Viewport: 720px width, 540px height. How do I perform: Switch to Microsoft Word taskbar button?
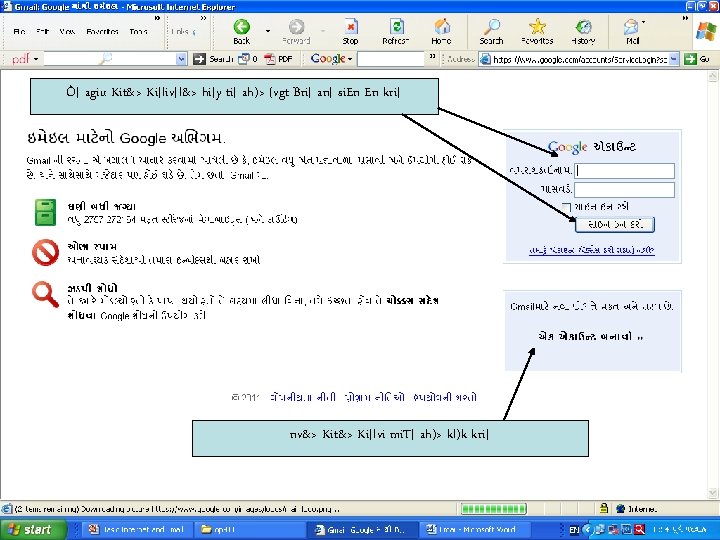[x=476, y=529]
